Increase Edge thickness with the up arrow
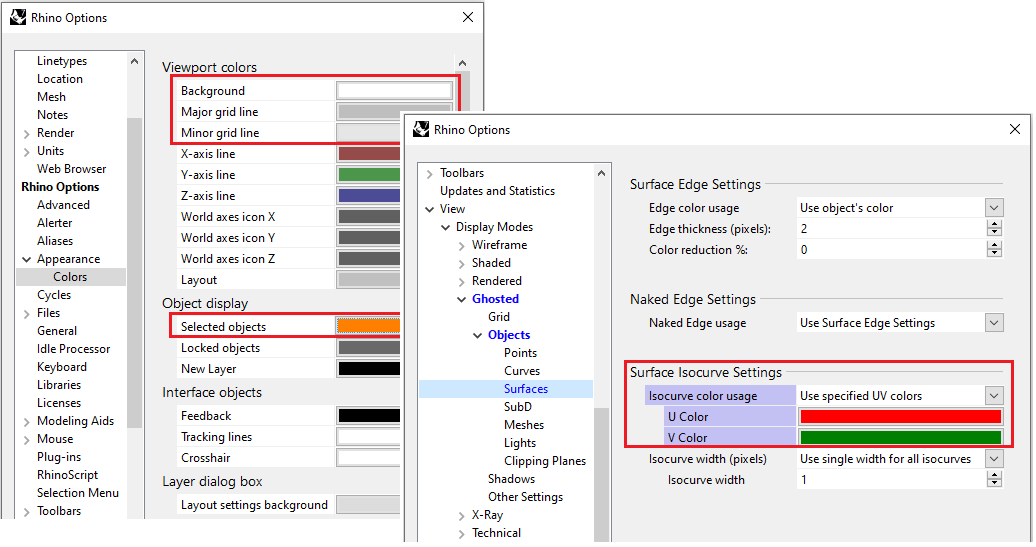 993,225
